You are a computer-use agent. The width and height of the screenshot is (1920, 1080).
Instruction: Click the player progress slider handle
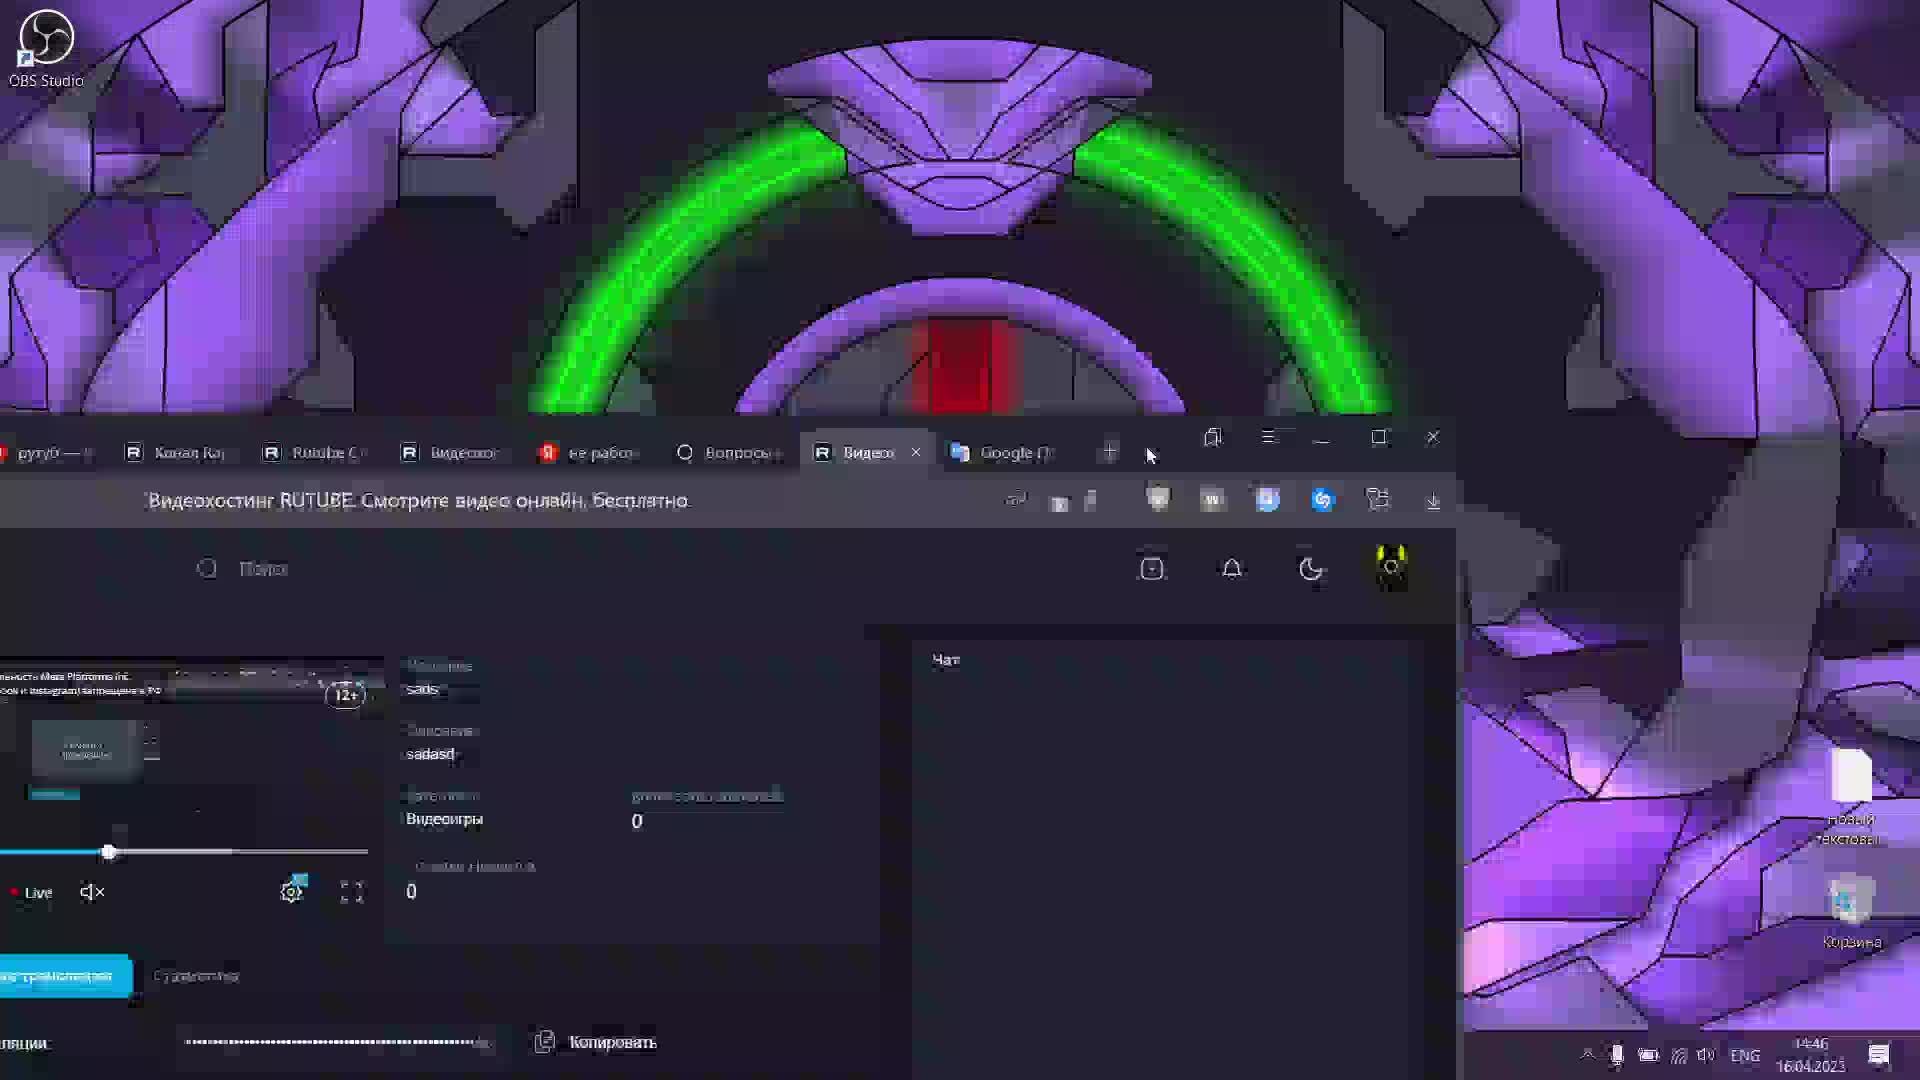(x=108, y=852)
